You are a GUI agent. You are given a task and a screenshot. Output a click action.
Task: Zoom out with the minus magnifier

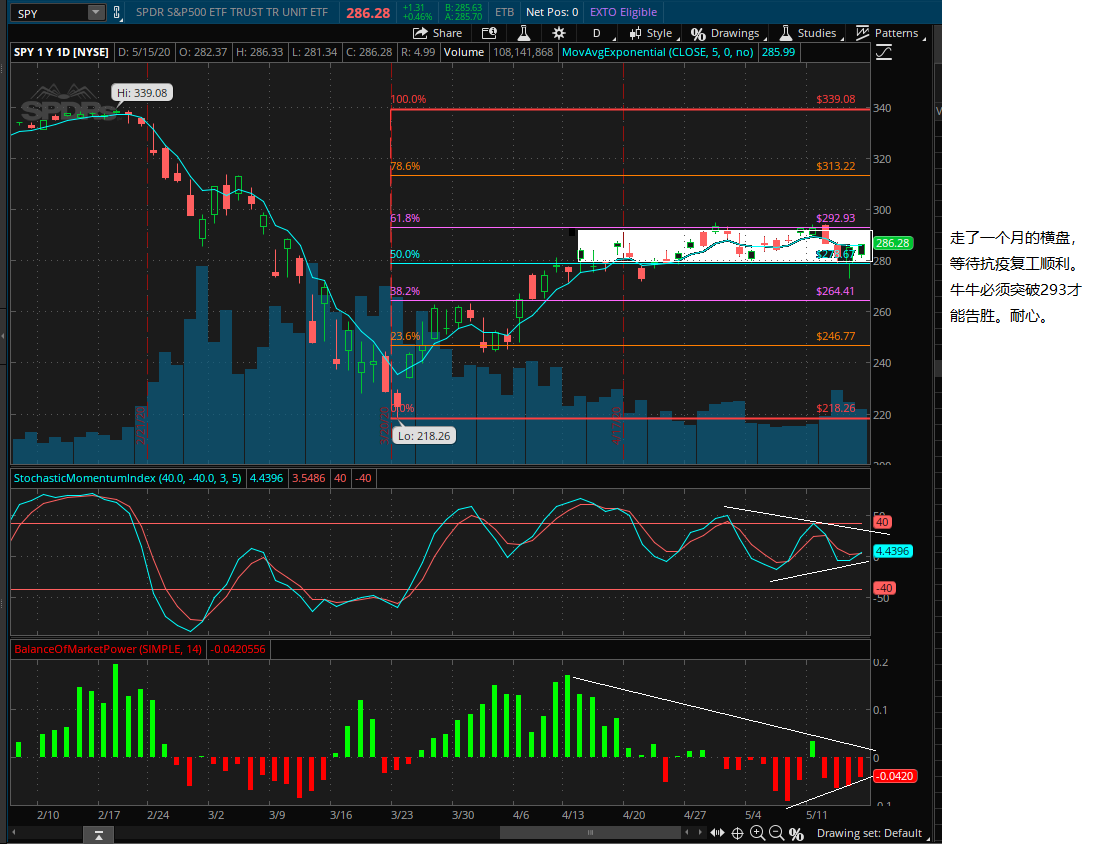tap(776, 833)
